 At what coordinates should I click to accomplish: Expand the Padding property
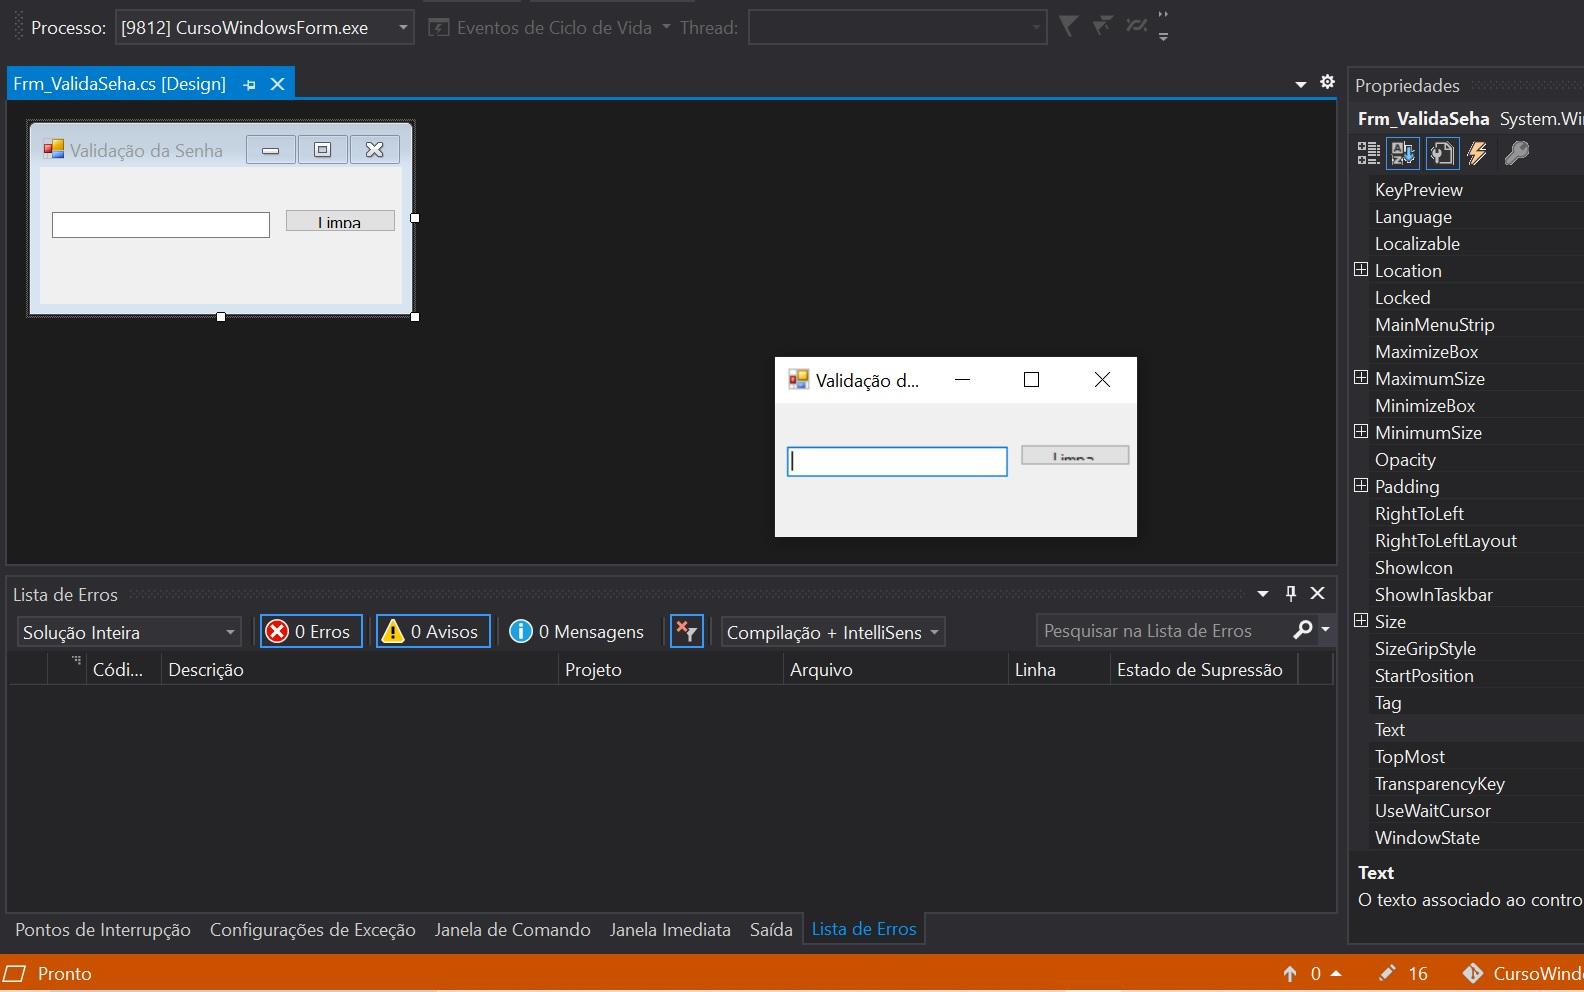click(x=1361, y=485)
